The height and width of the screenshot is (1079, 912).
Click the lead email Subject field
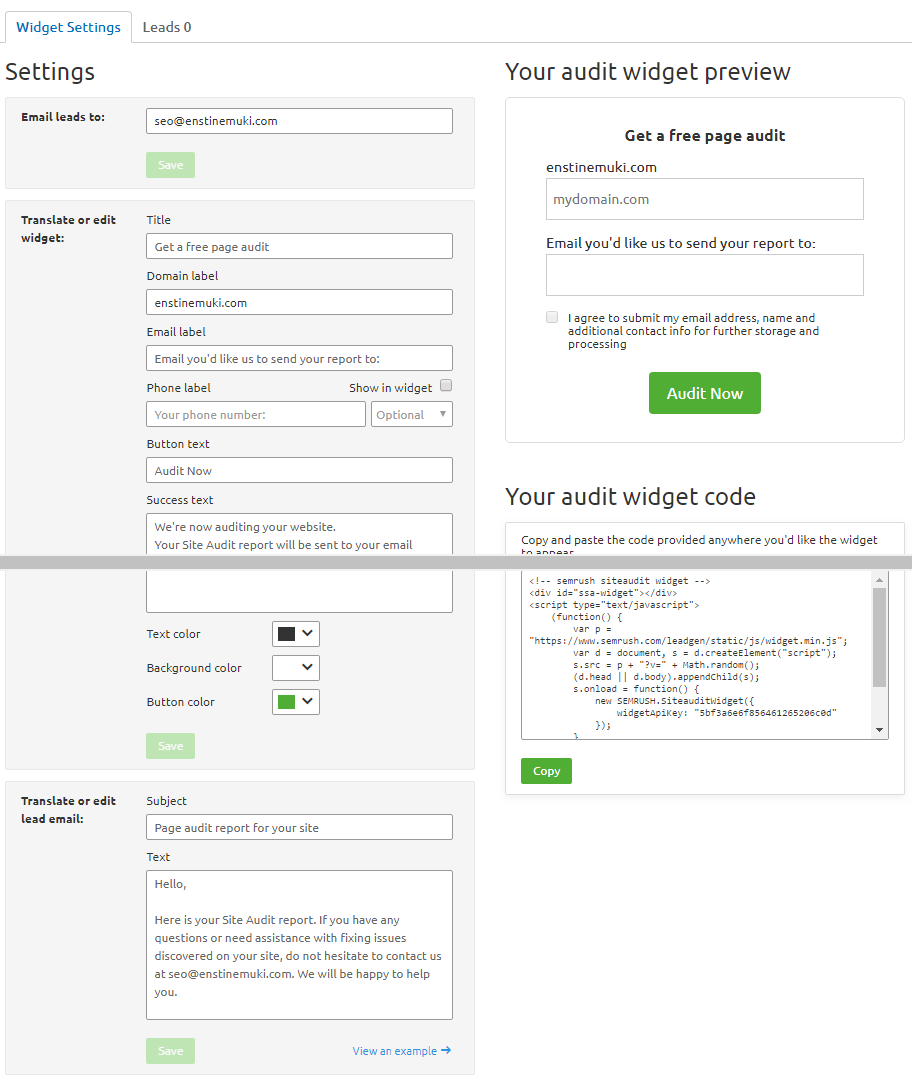pos(299,827)
